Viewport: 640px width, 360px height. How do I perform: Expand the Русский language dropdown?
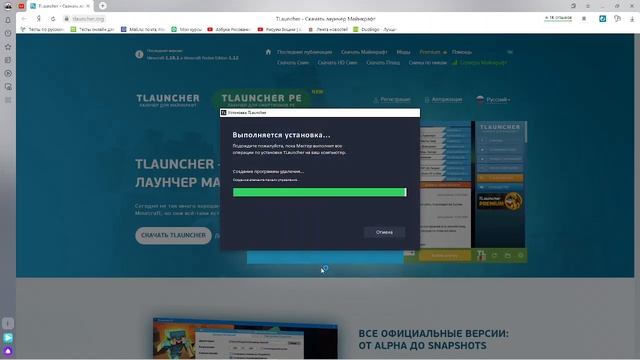tap(493, 100)
